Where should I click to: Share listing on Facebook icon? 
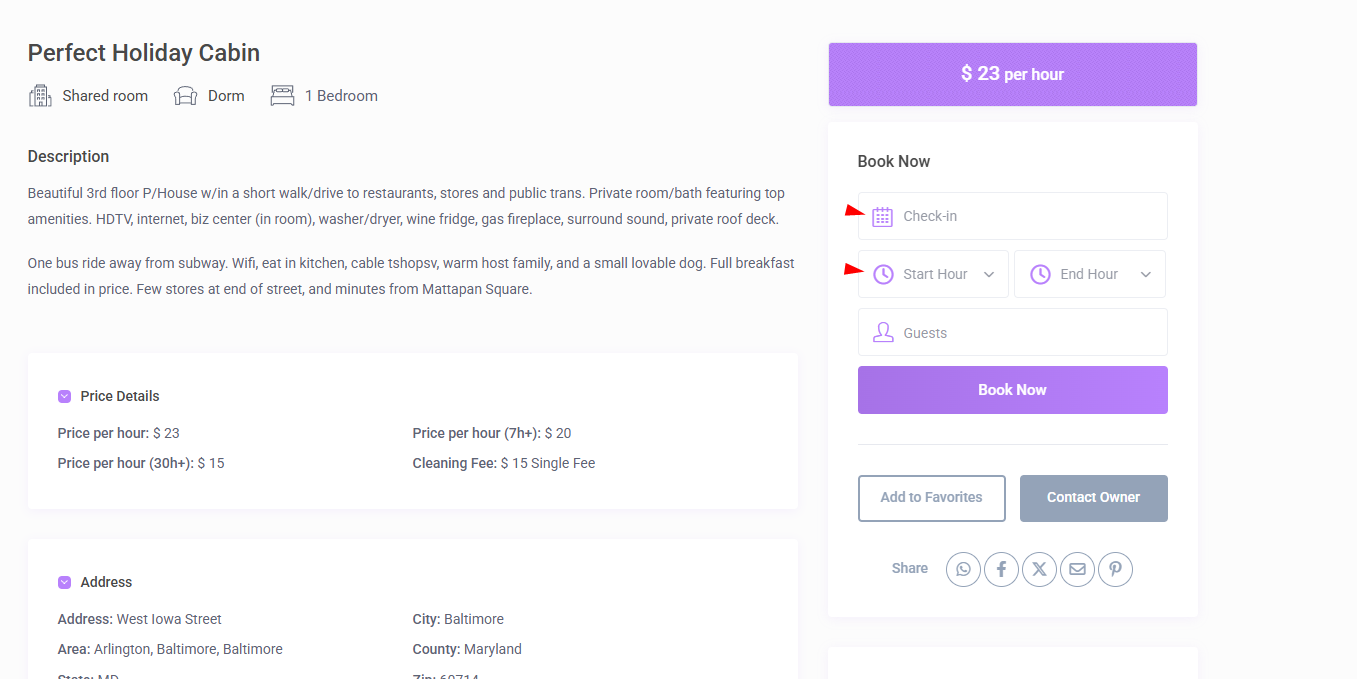1001,569
